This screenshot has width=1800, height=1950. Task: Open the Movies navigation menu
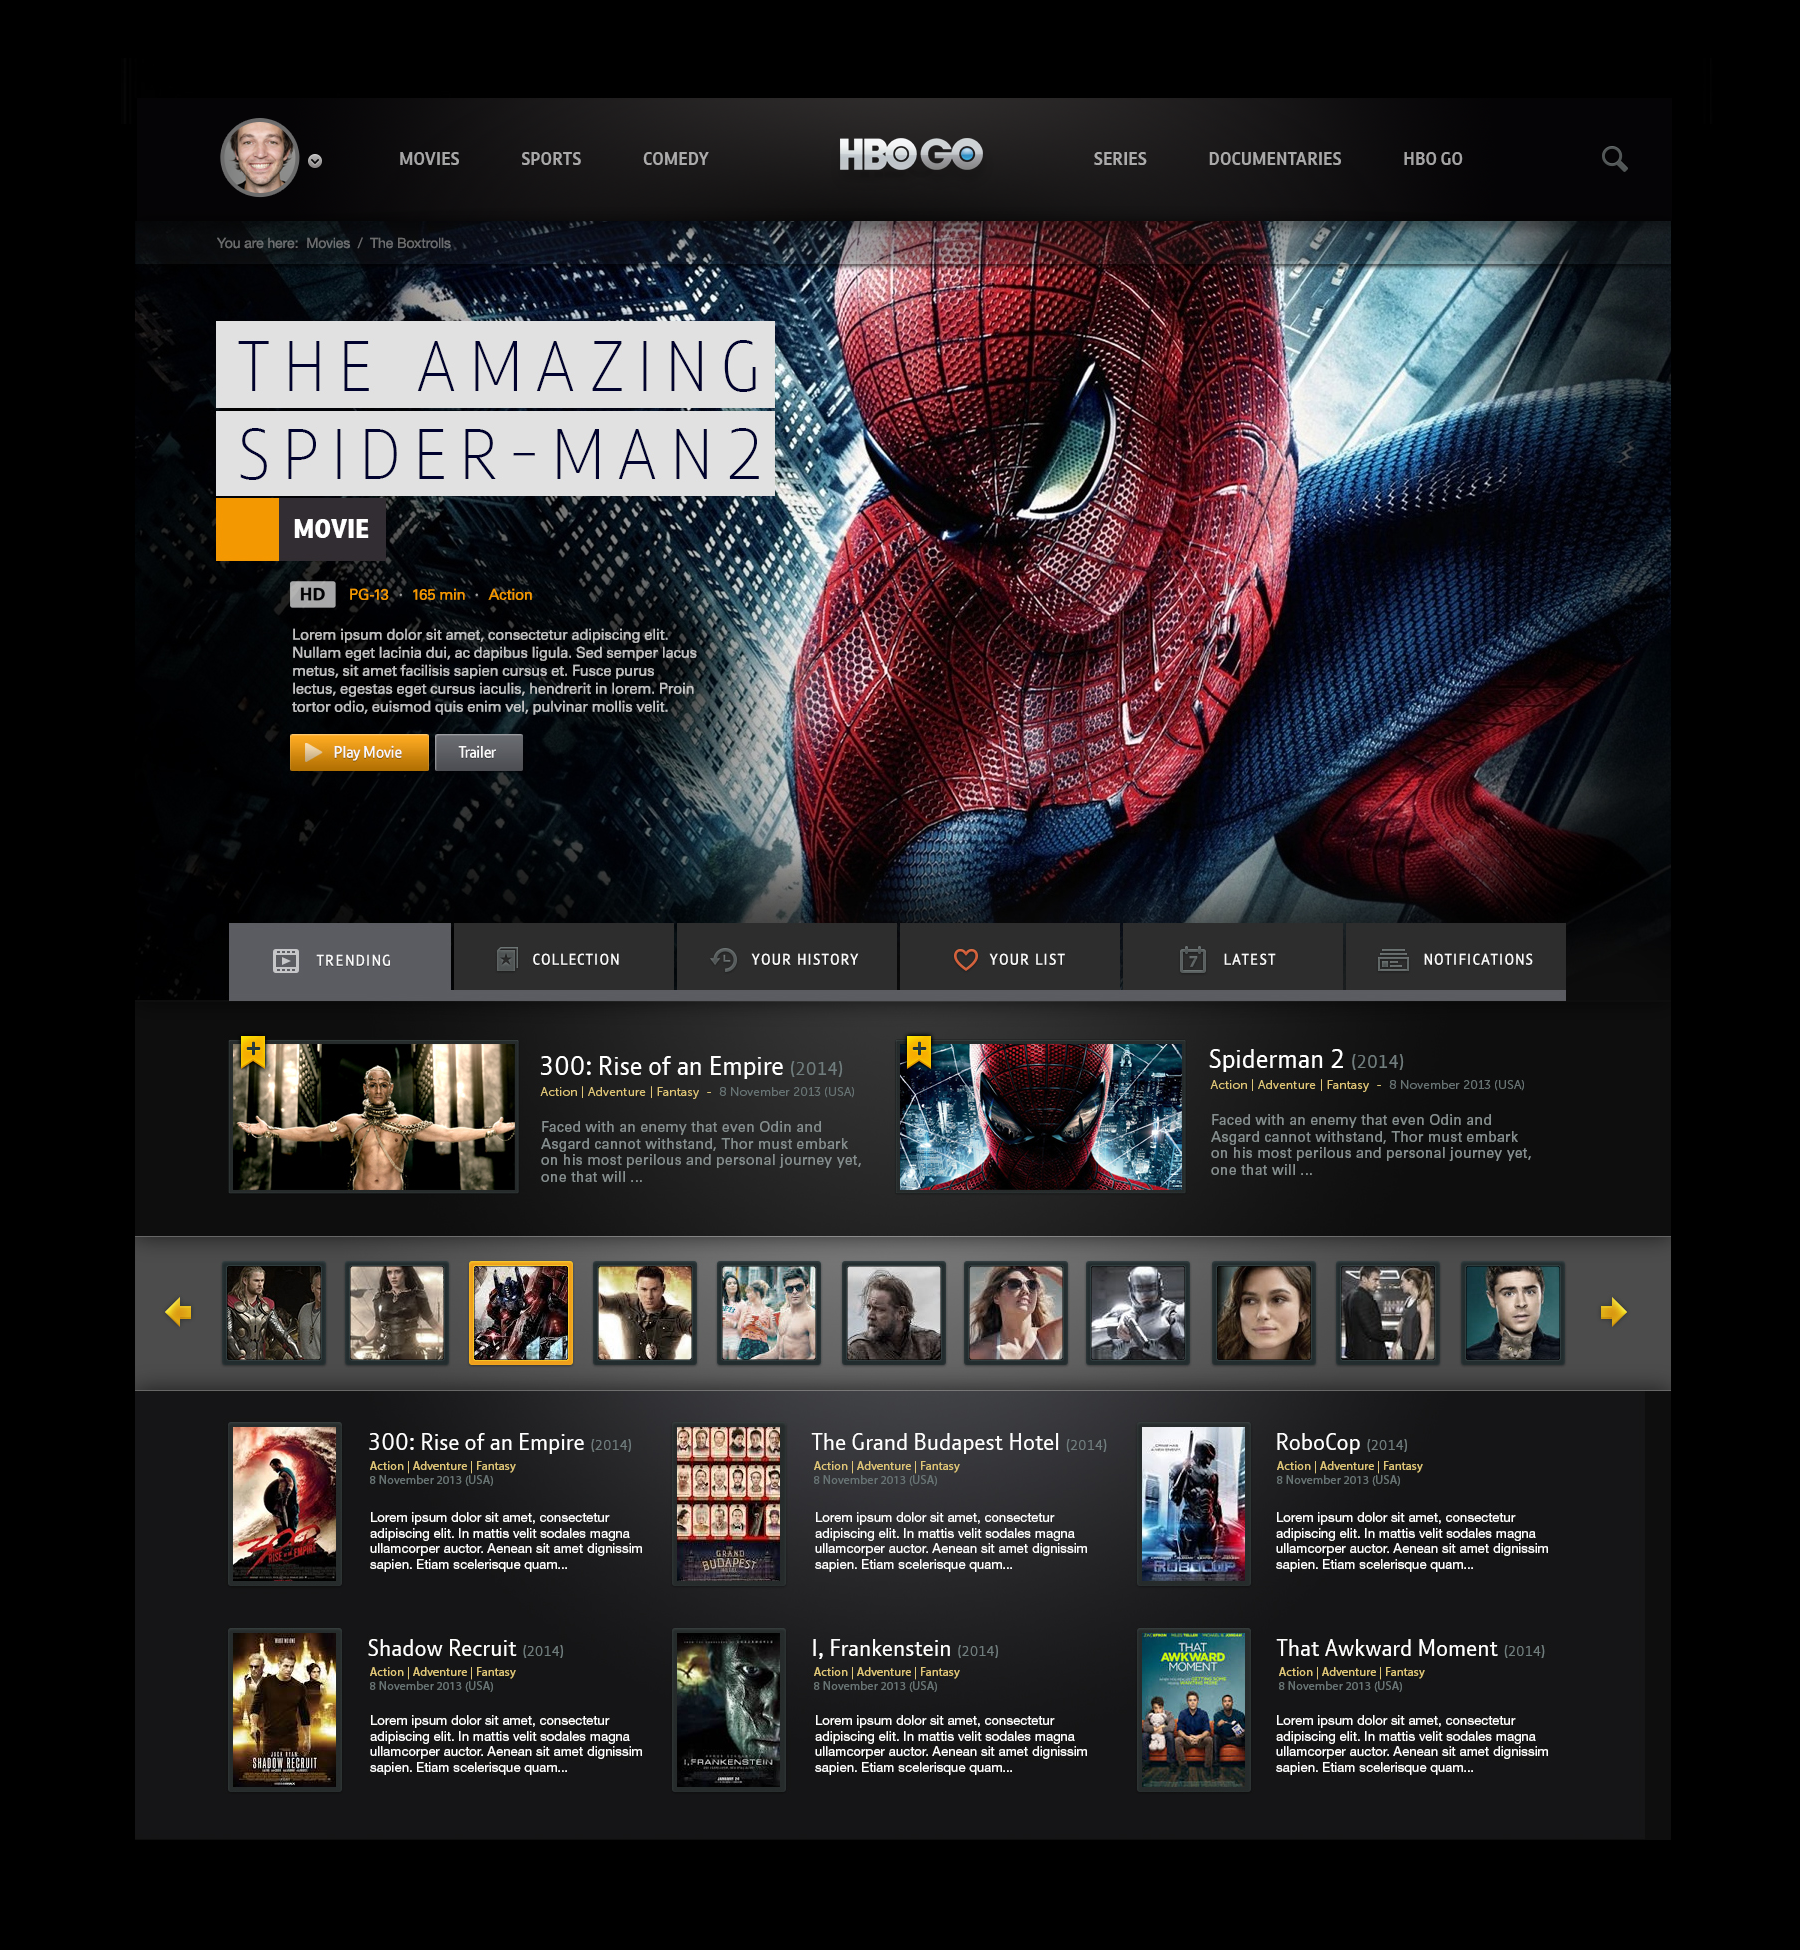[429, 159]
